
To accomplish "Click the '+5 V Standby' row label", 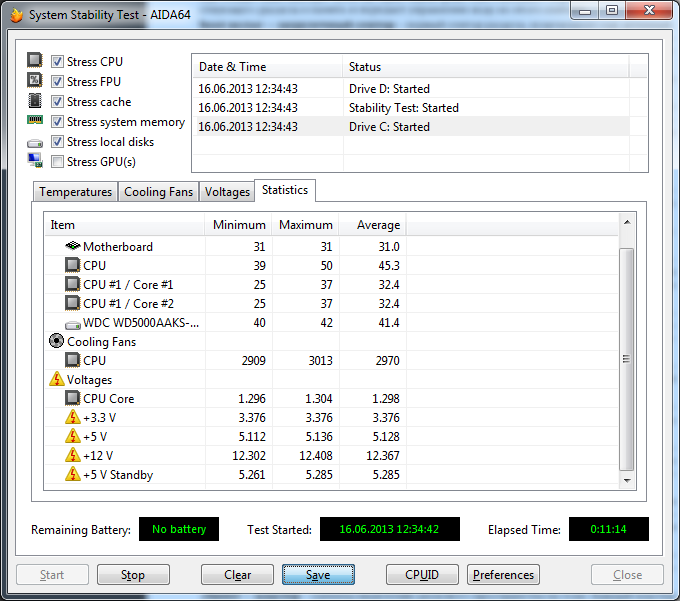I will [x=118, y=475].
